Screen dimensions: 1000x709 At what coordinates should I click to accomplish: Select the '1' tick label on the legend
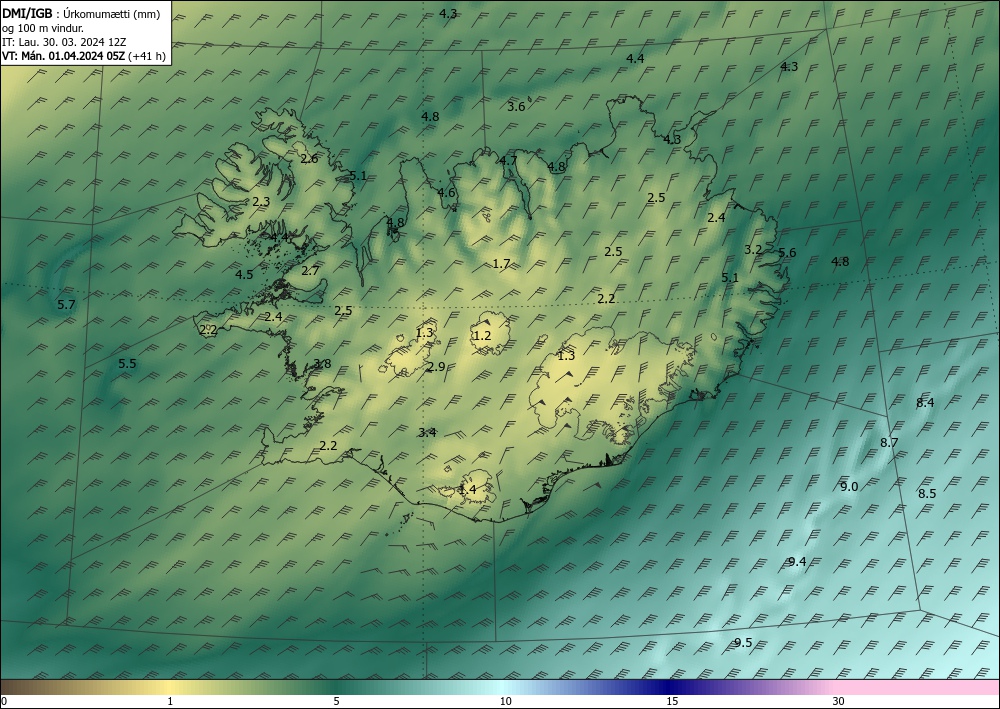[x=170, y=701]
